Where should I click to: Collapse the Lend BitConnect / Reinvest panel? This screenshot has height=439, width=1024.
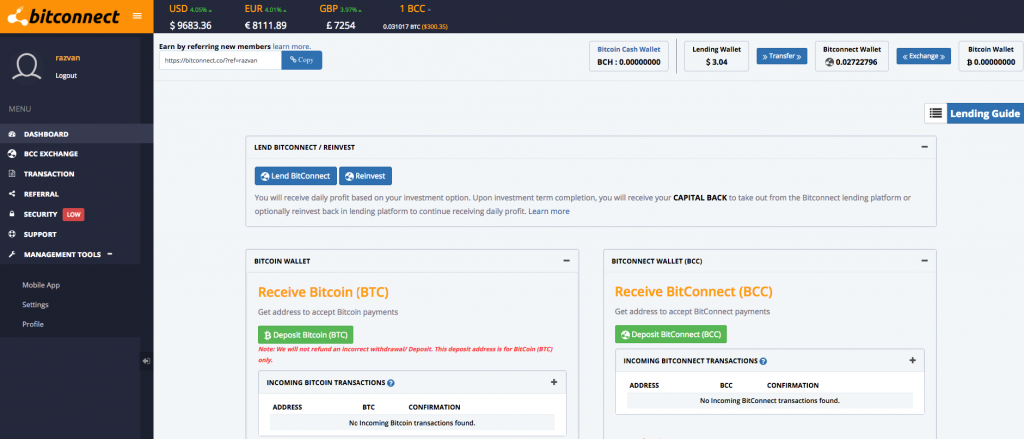coord(924,147)
